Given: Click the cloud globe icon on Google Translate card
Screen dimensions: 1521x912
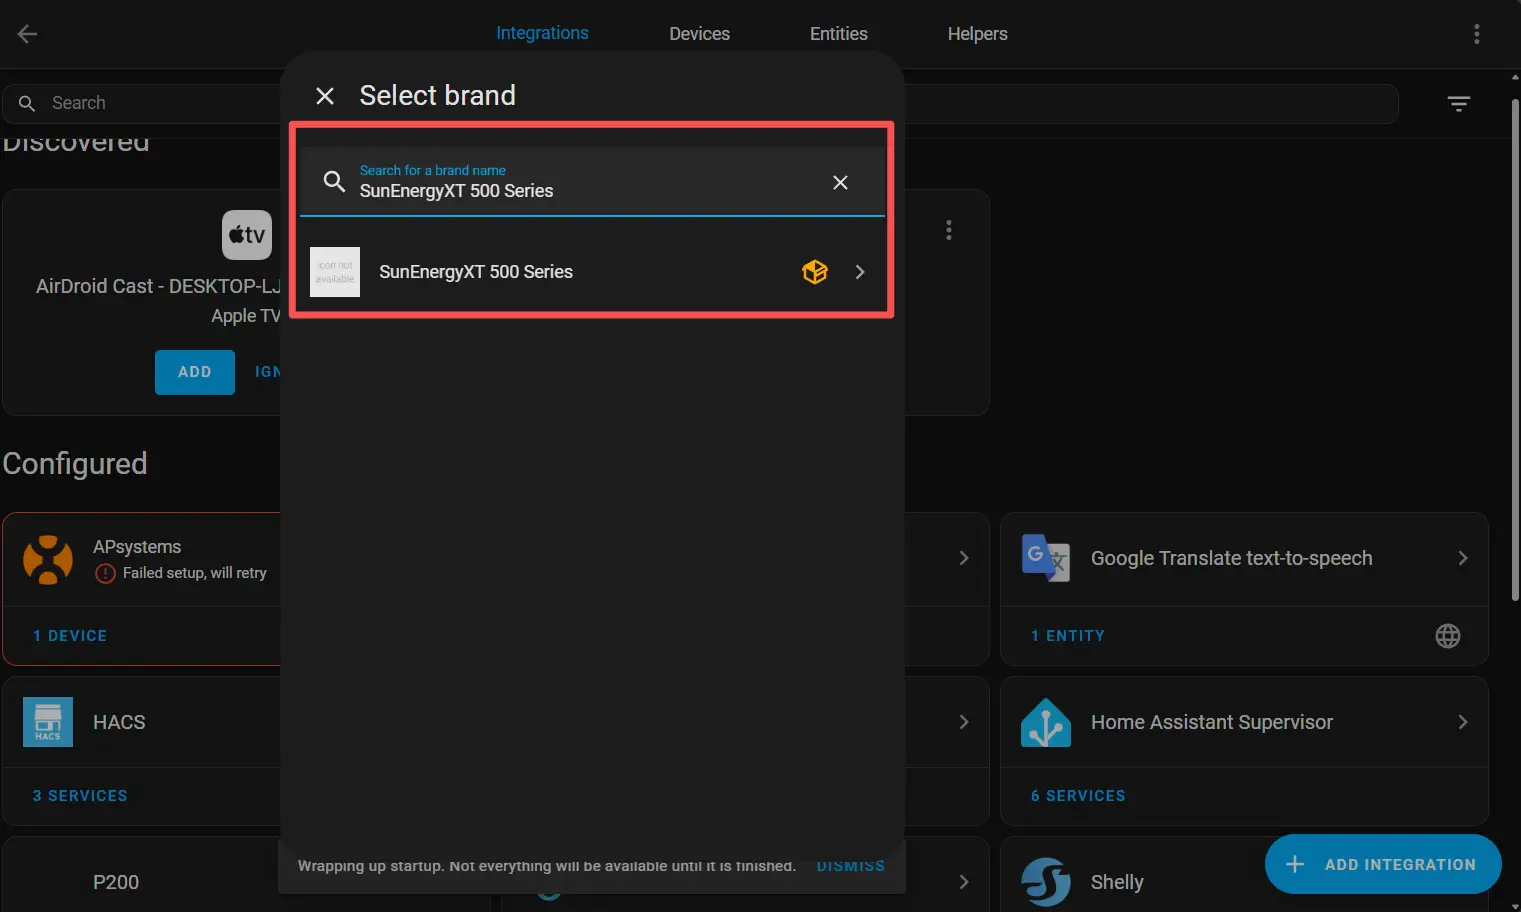Looking at the screenshot, I should click(1447, 636).
